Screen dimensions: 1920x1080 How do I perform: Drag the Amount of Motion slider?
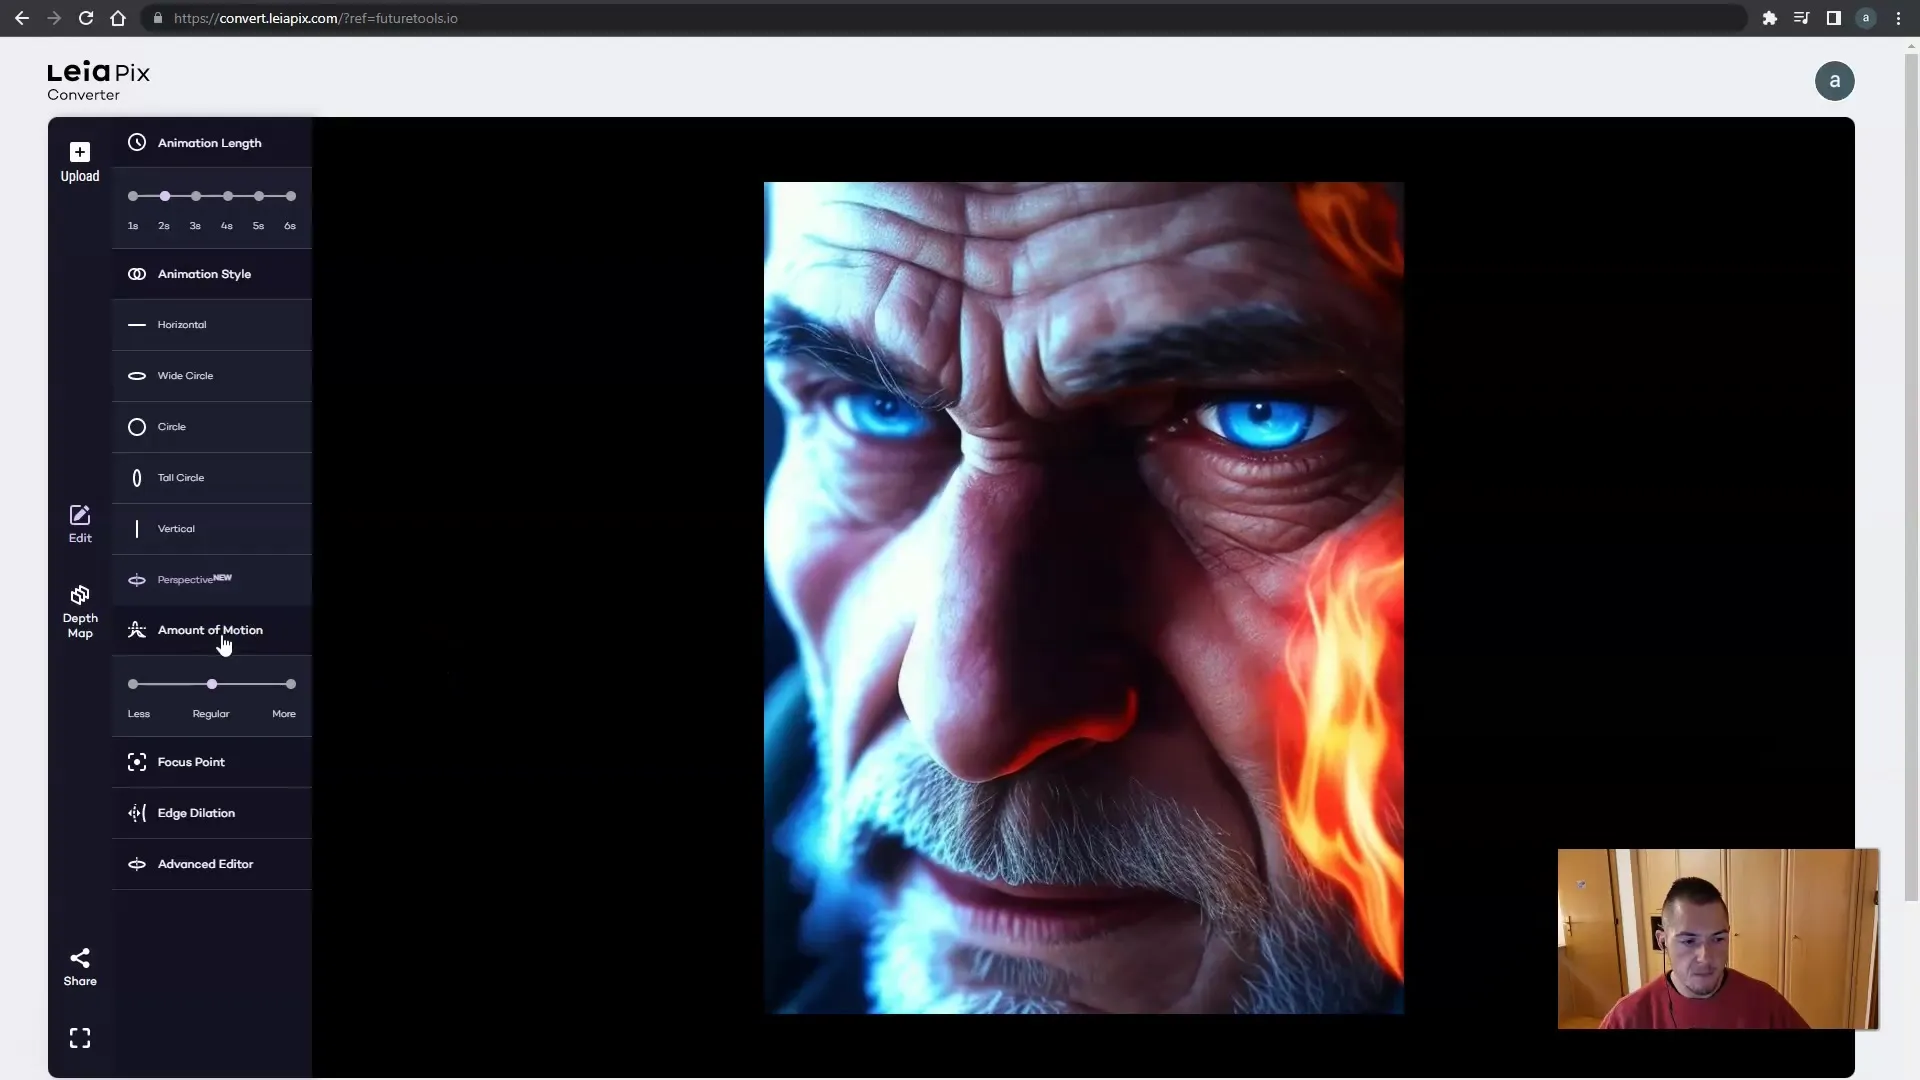tap(212, 683)
